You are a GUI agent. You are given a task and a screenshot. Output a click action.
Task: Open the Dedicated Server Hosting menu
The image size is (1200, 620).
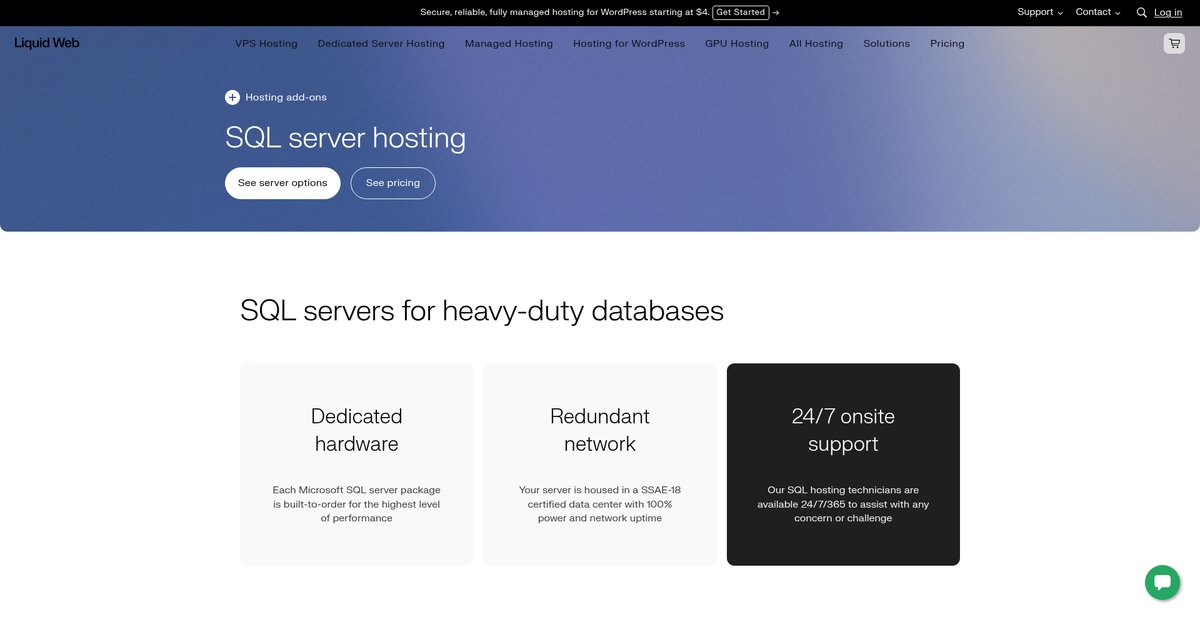[381, 43]
